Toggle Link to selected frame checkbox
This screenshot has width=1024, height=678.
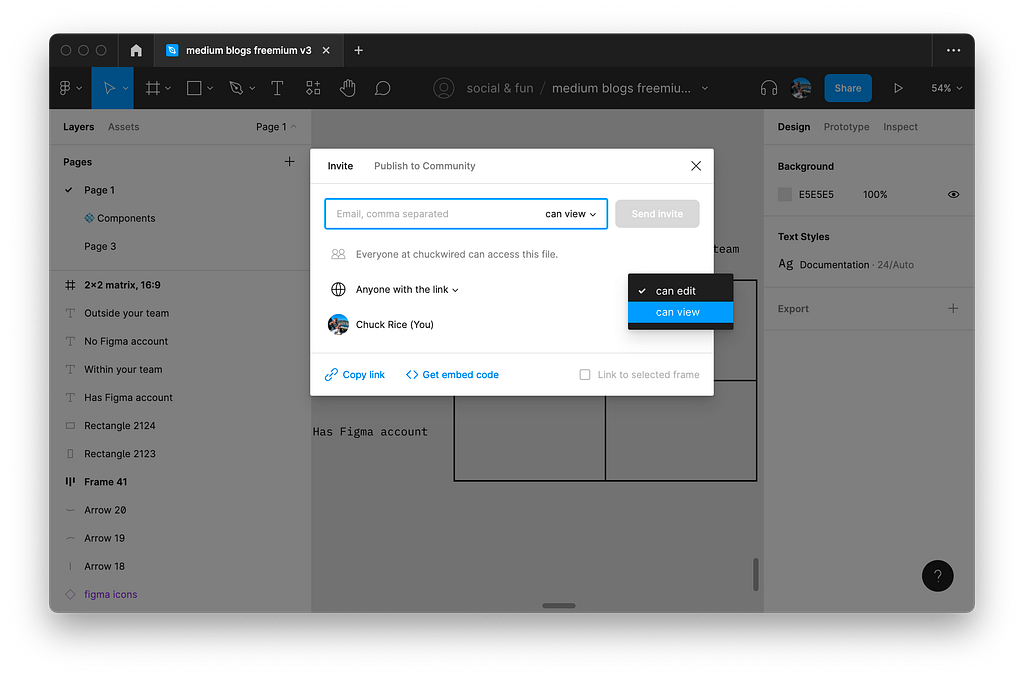584,374
